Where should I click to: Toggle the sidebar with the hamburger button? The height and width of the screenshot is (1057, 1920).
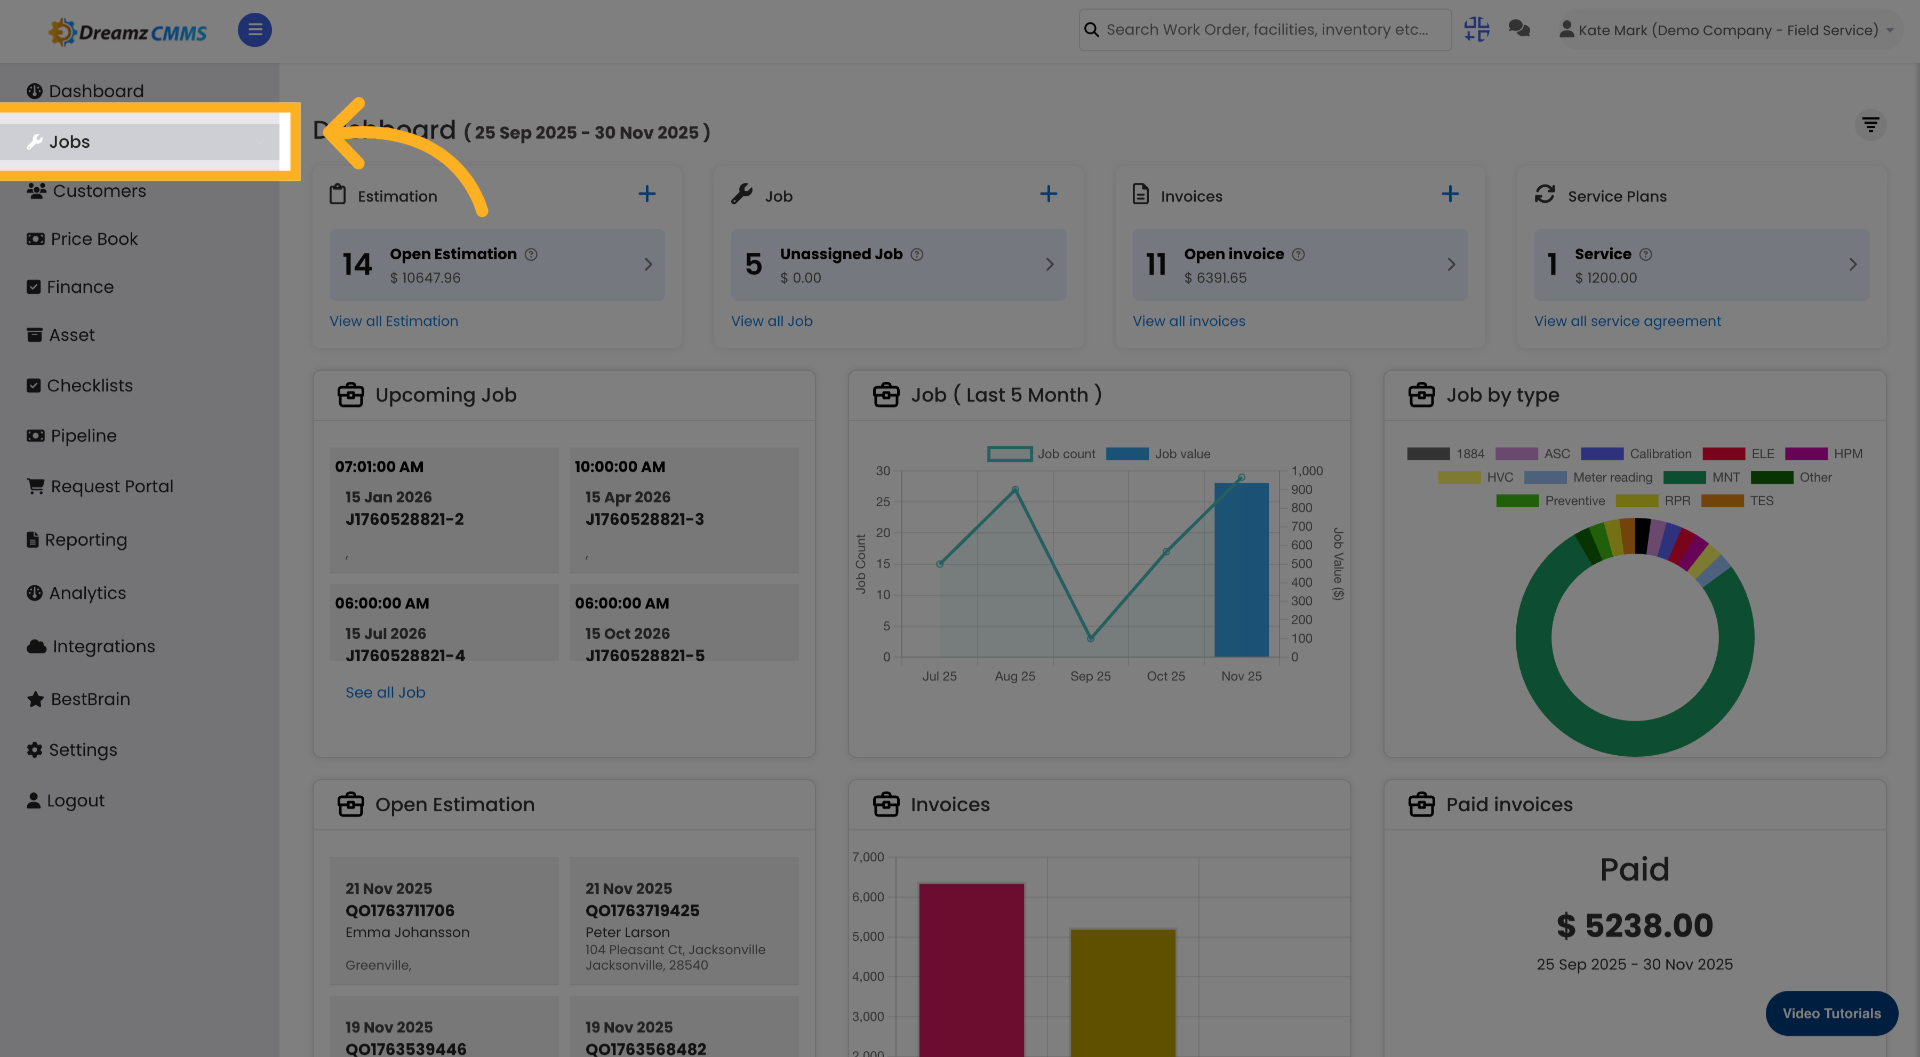tap(254, 30)
